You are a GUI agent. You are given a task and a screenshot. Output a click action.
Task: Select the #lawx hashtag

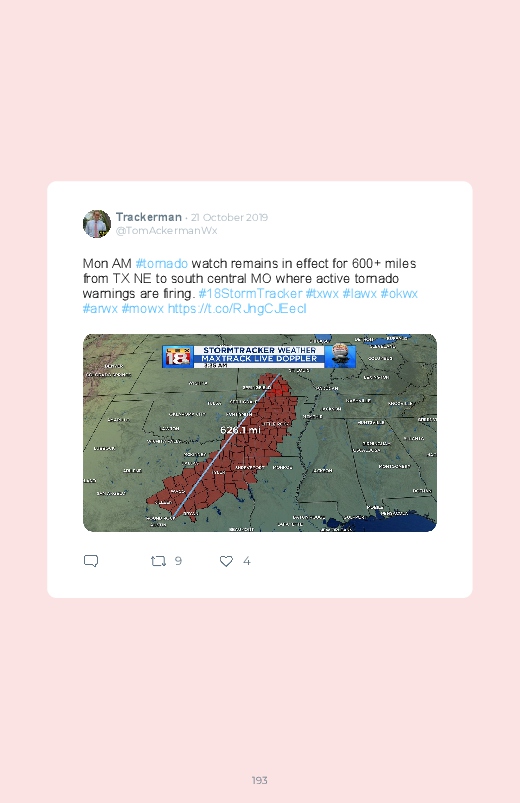click(360, 293)
